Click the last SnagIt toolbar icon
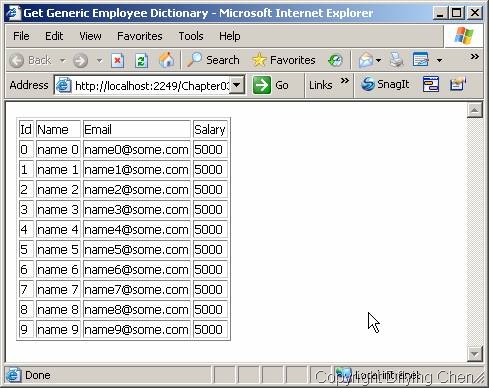 click(x=457, y=84)
